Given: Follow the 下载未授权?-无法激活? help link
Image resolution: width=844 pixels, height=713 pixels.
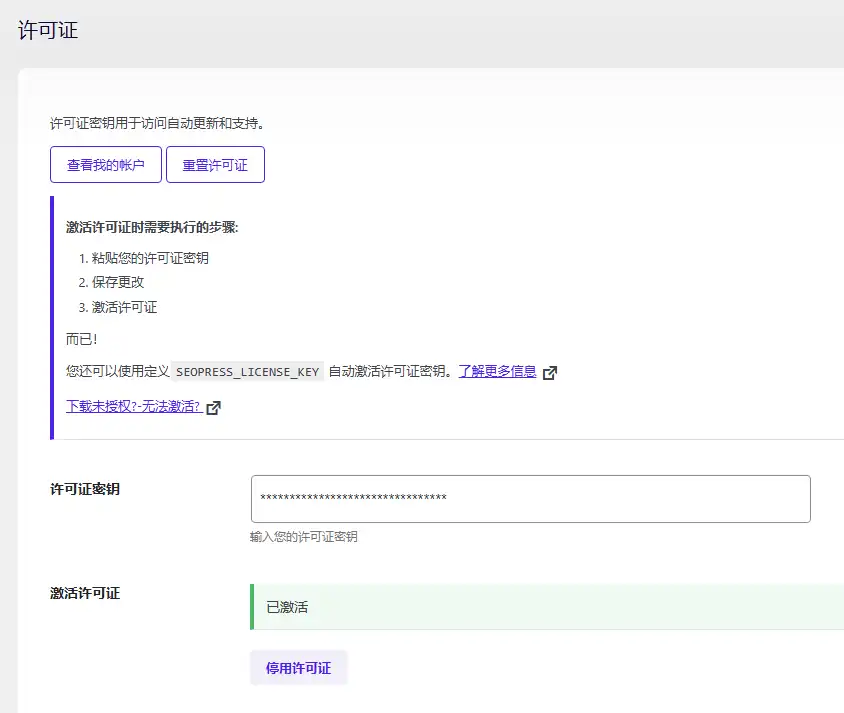Looking at the screenshot, I should tap(136, 407).
